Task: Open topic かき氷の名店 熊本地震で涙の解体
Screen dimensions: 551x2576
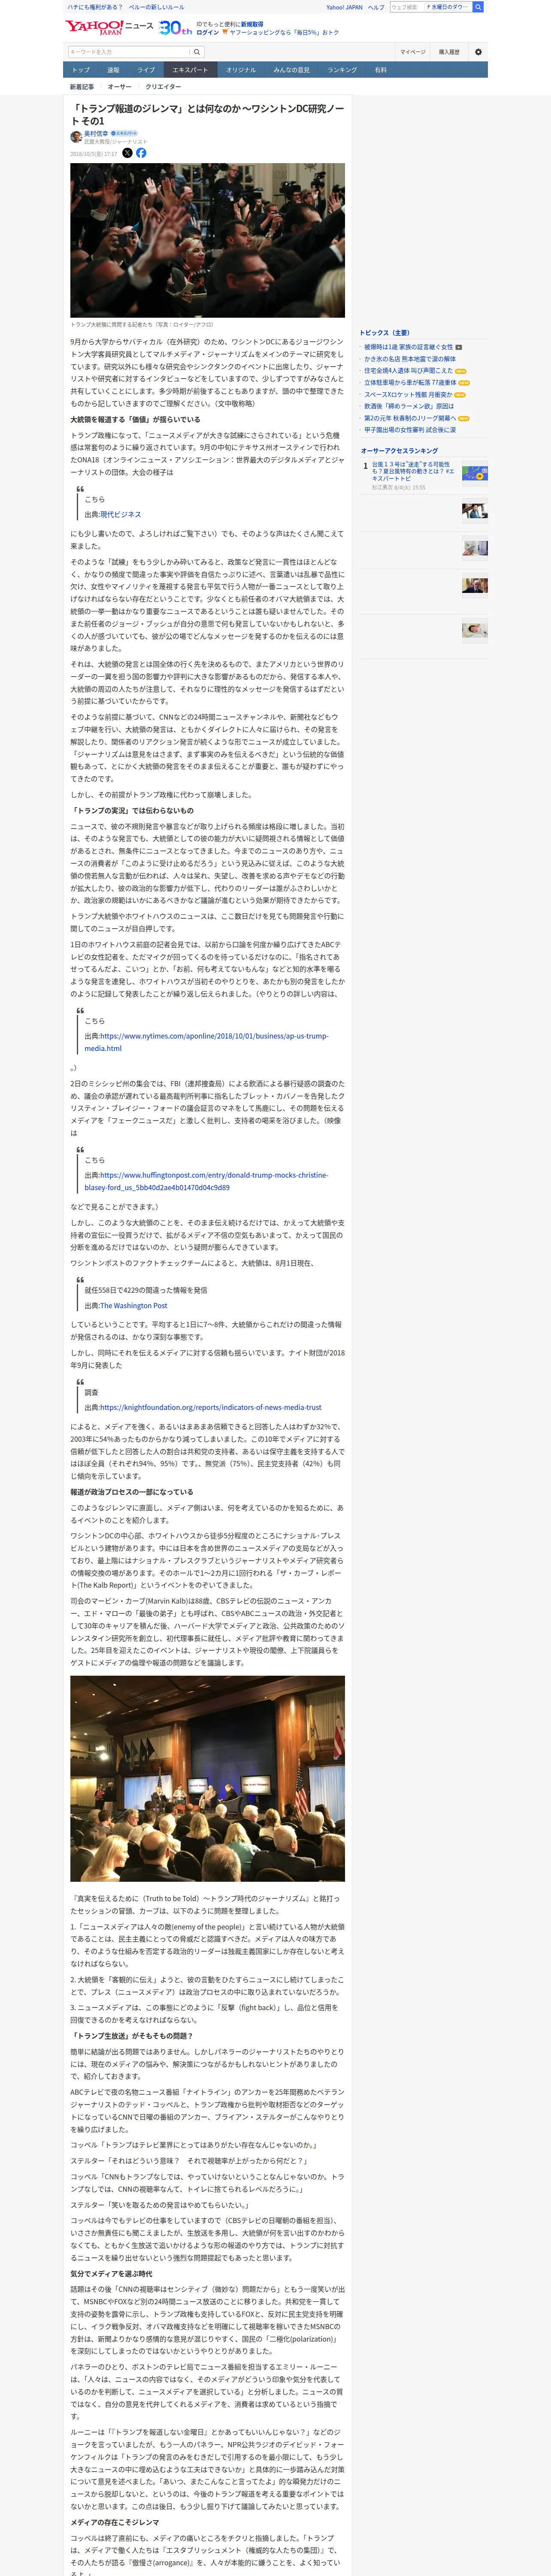Action: click(x=410, y=359)
